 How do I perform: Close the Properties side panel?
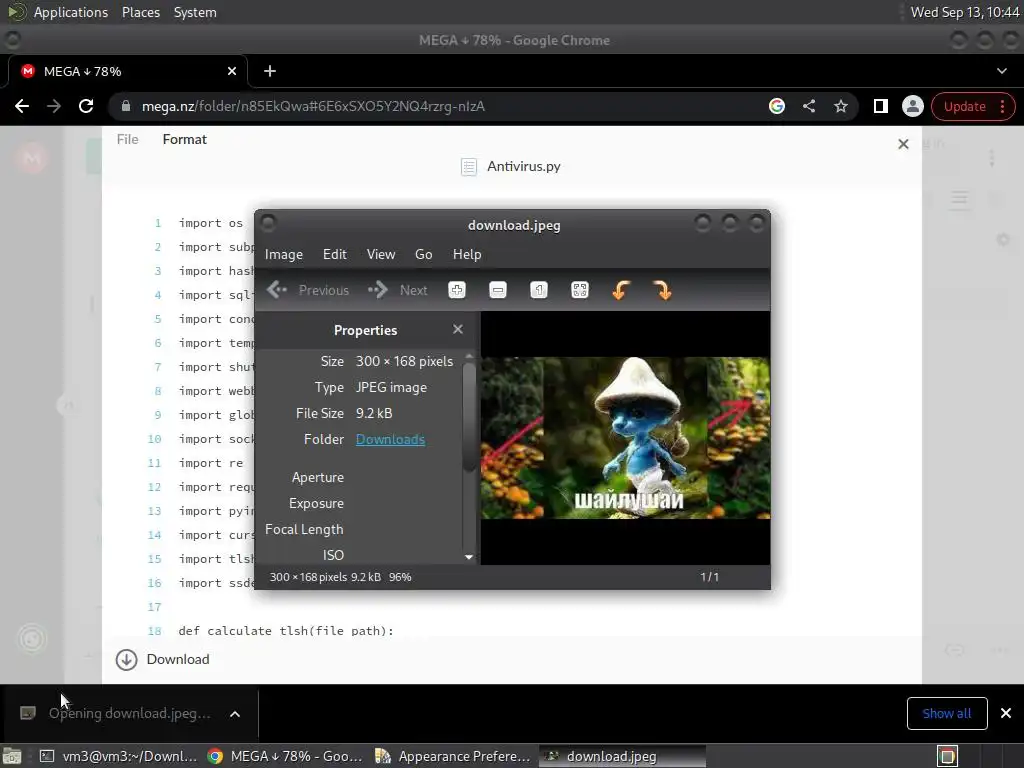(458, 329)
